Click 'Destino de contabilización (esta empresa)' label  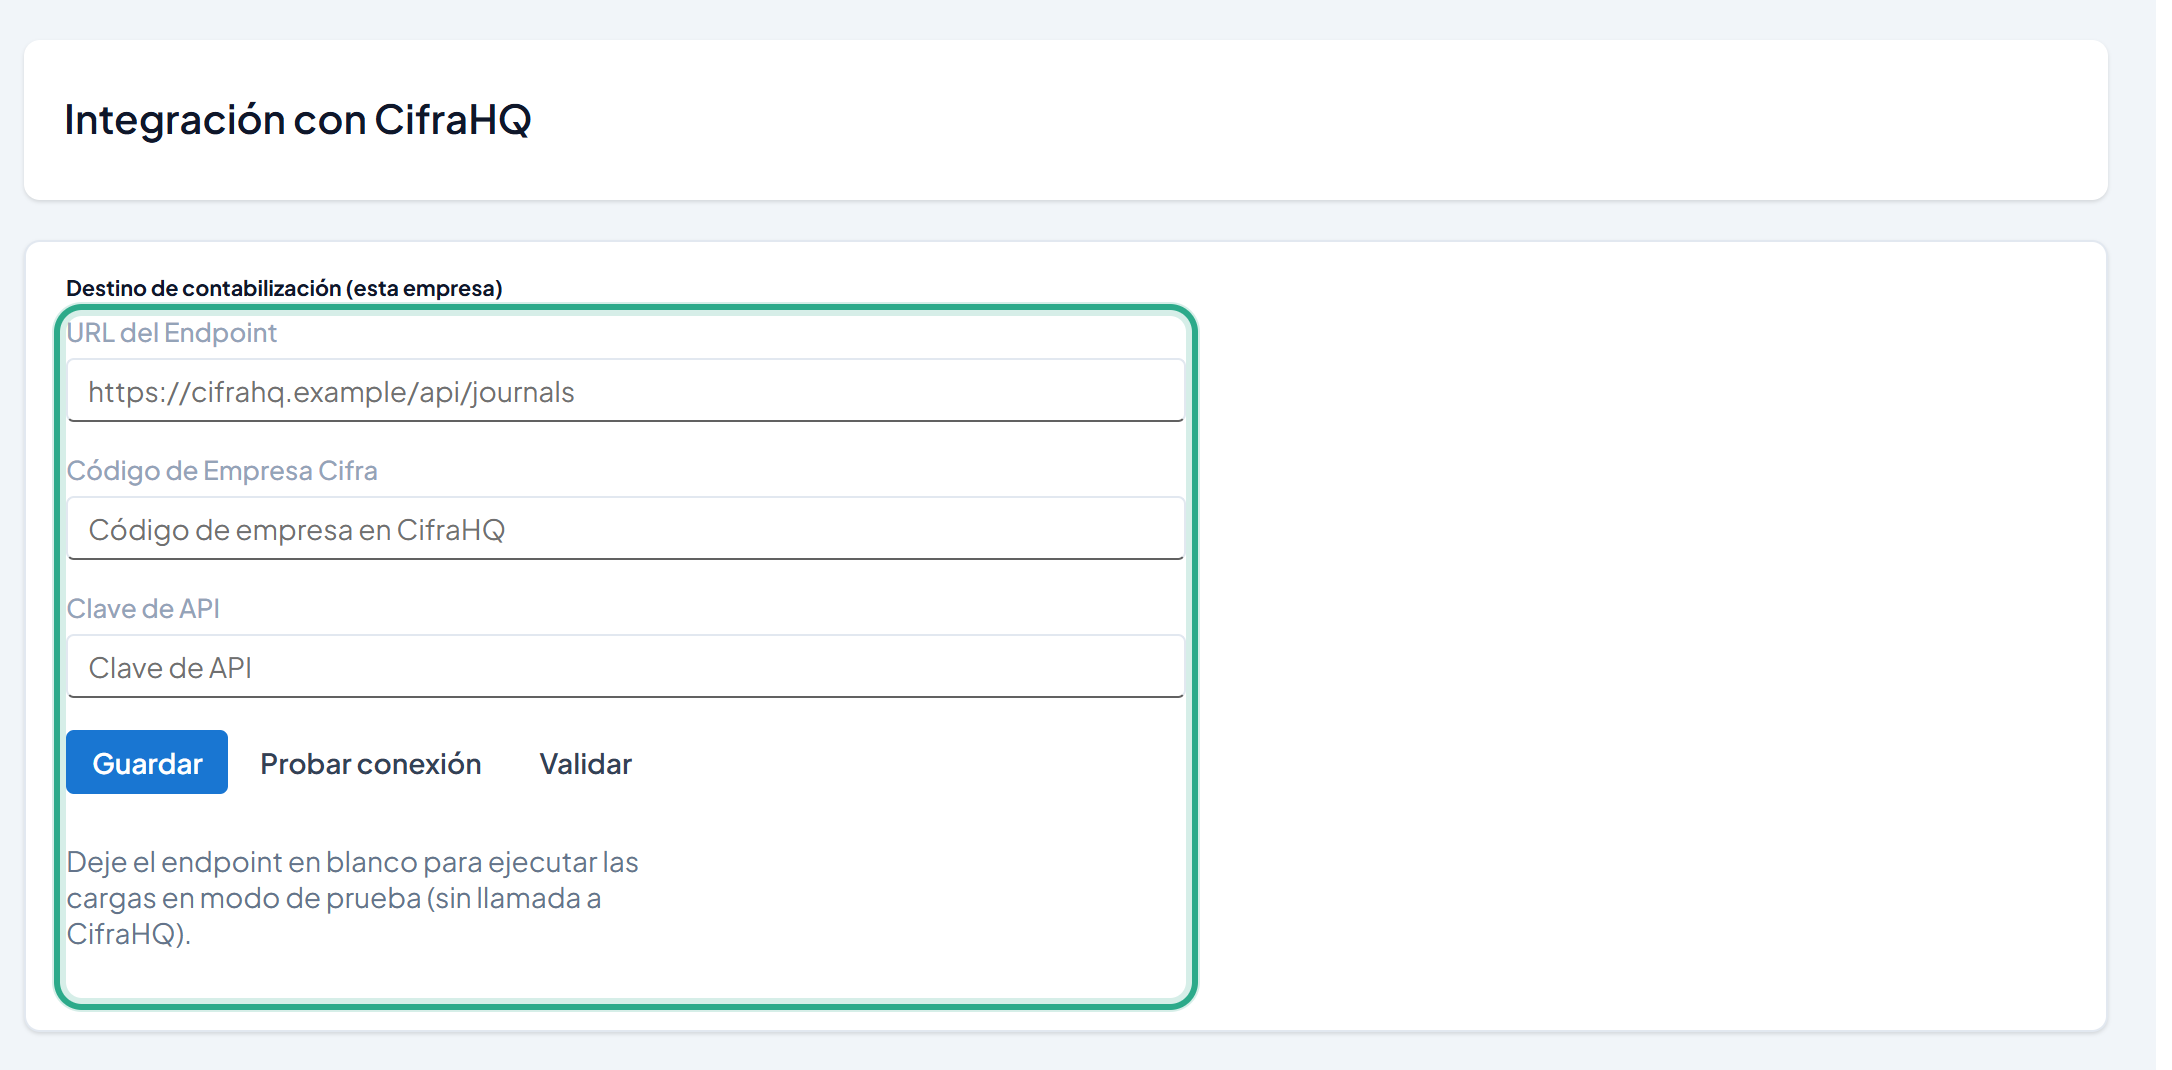click(284, 289)
